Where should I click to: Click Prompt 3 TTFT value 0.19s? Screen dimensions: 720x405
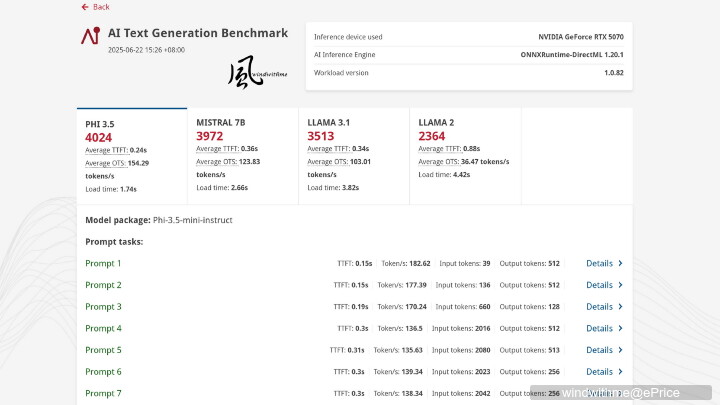[x=360, y=307]
